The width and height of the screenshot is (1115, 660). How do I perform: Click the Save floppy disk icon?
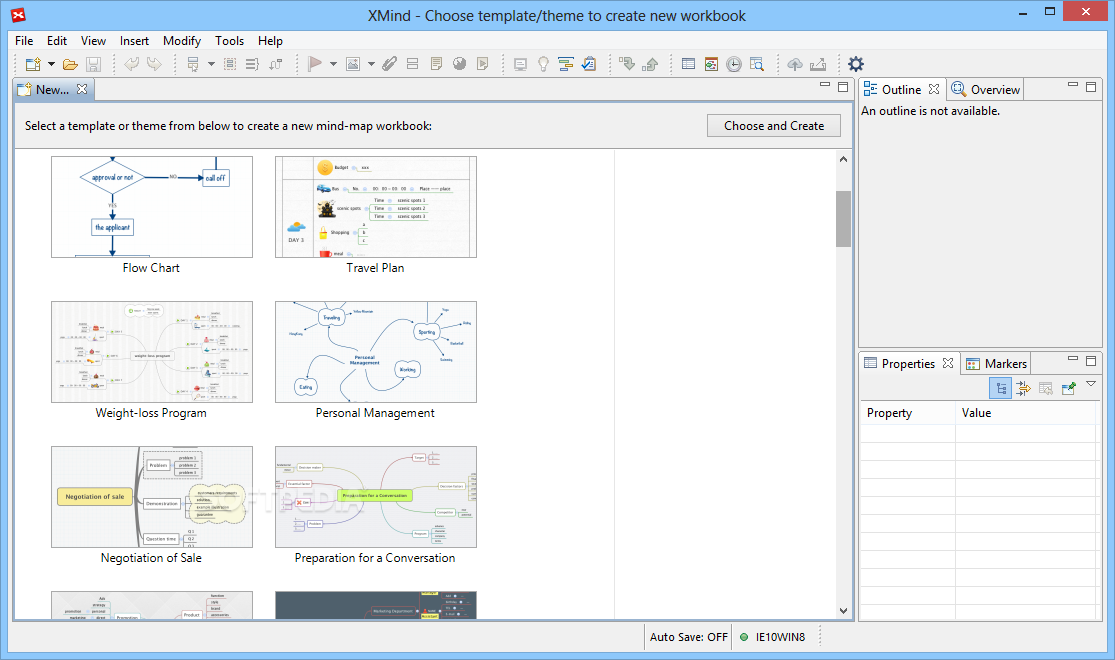[x=93, y=64]
